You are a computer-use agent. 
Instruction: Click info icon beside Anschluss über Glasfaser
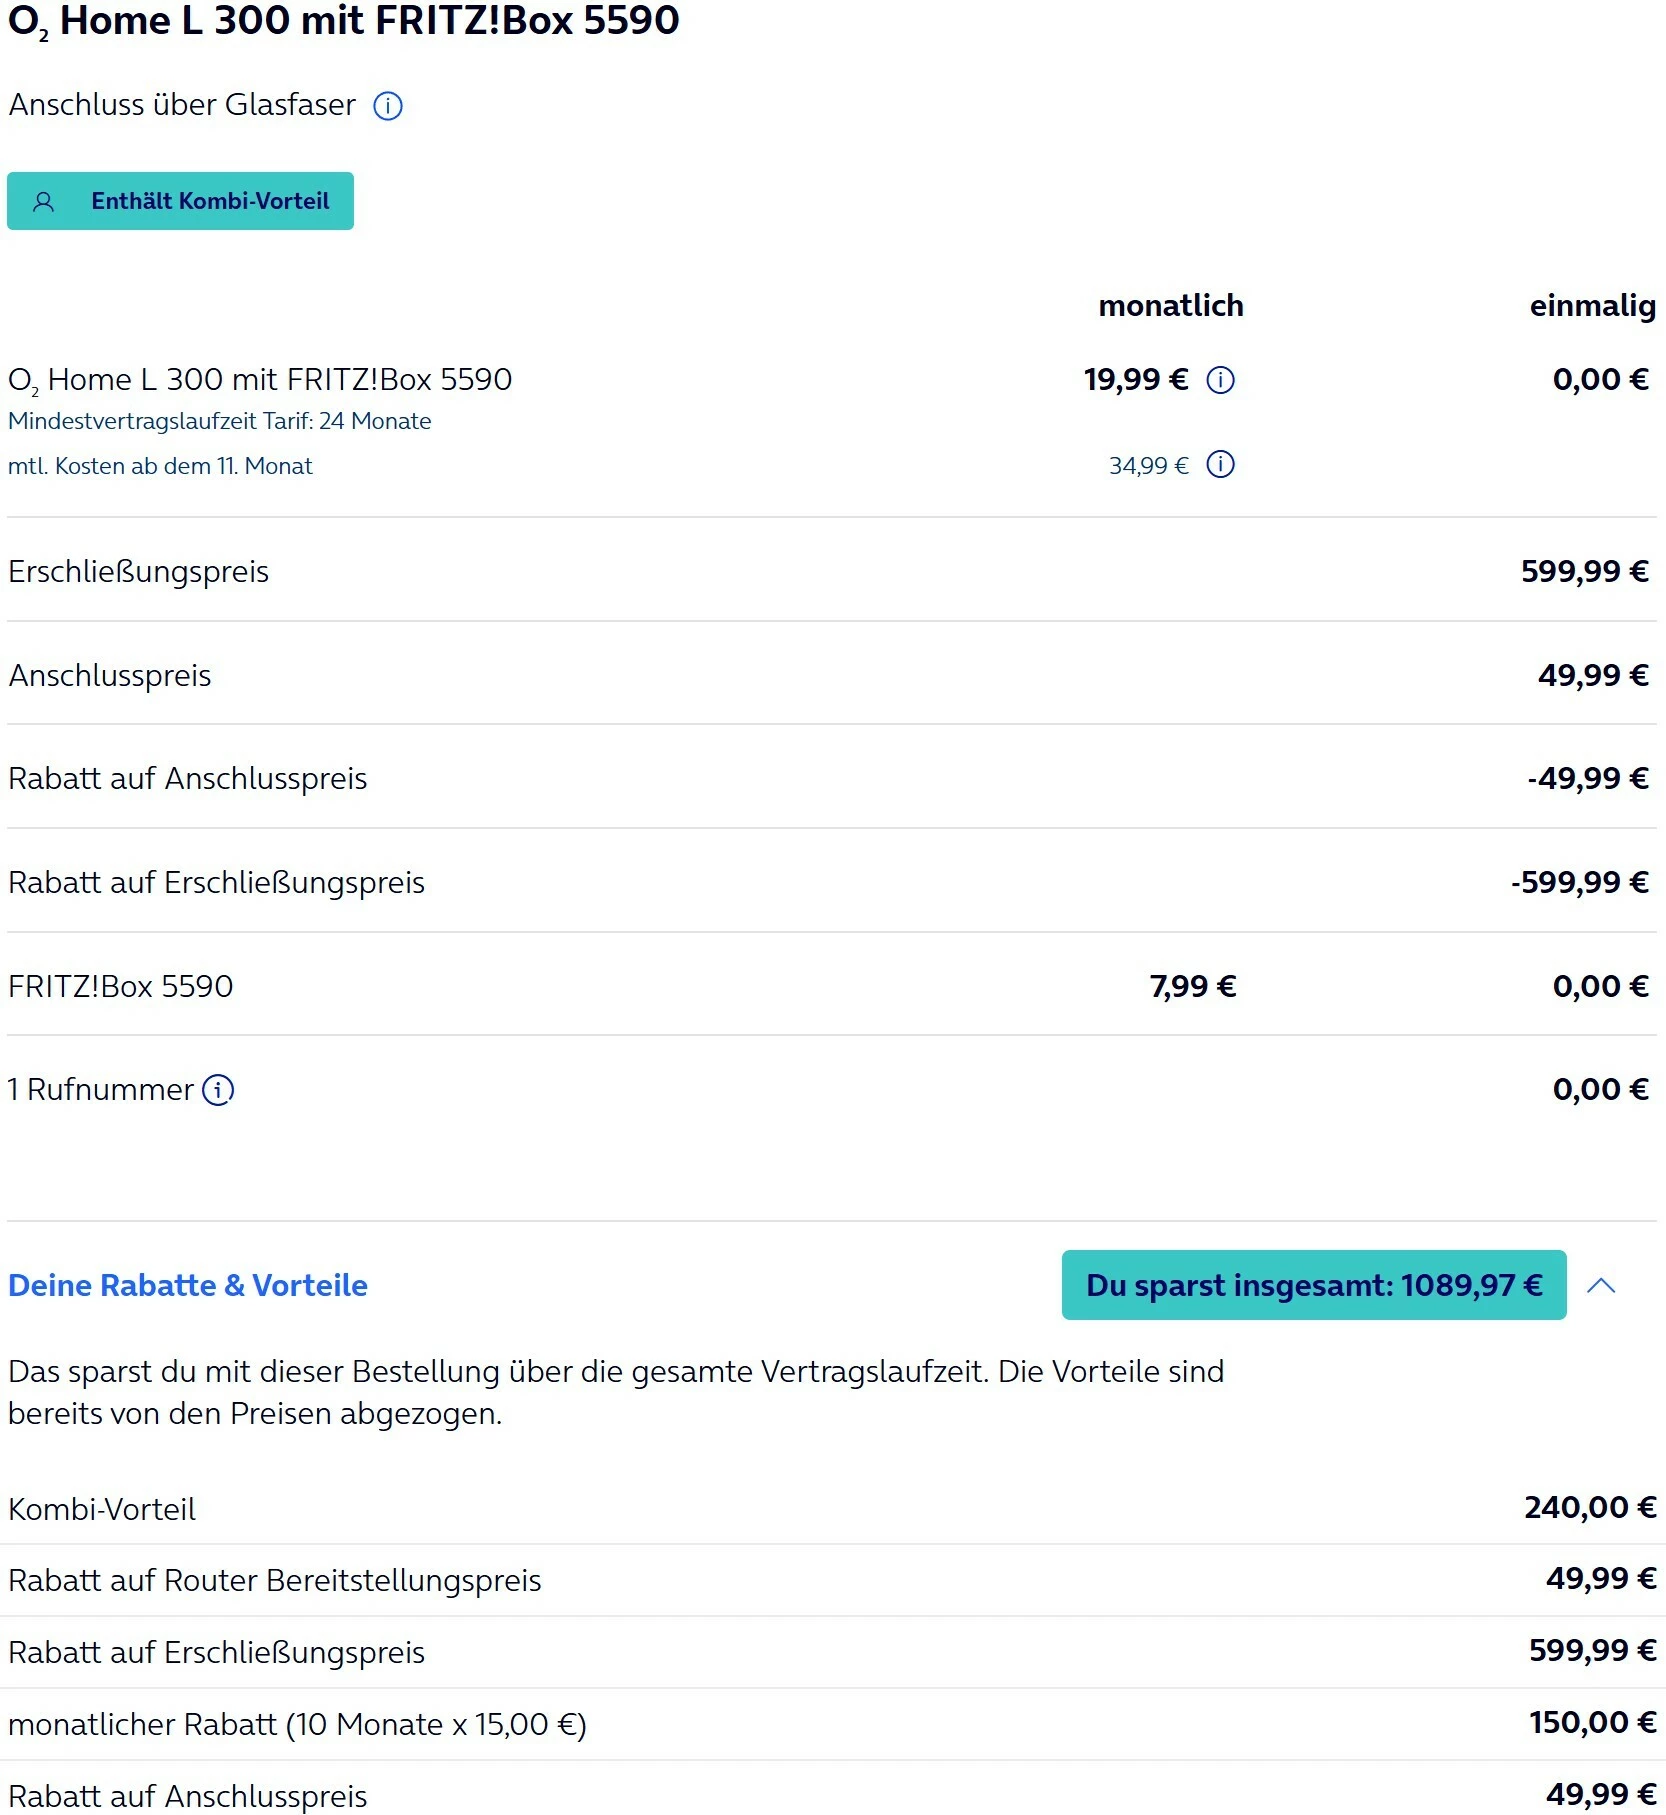click(x=388, y=106)
